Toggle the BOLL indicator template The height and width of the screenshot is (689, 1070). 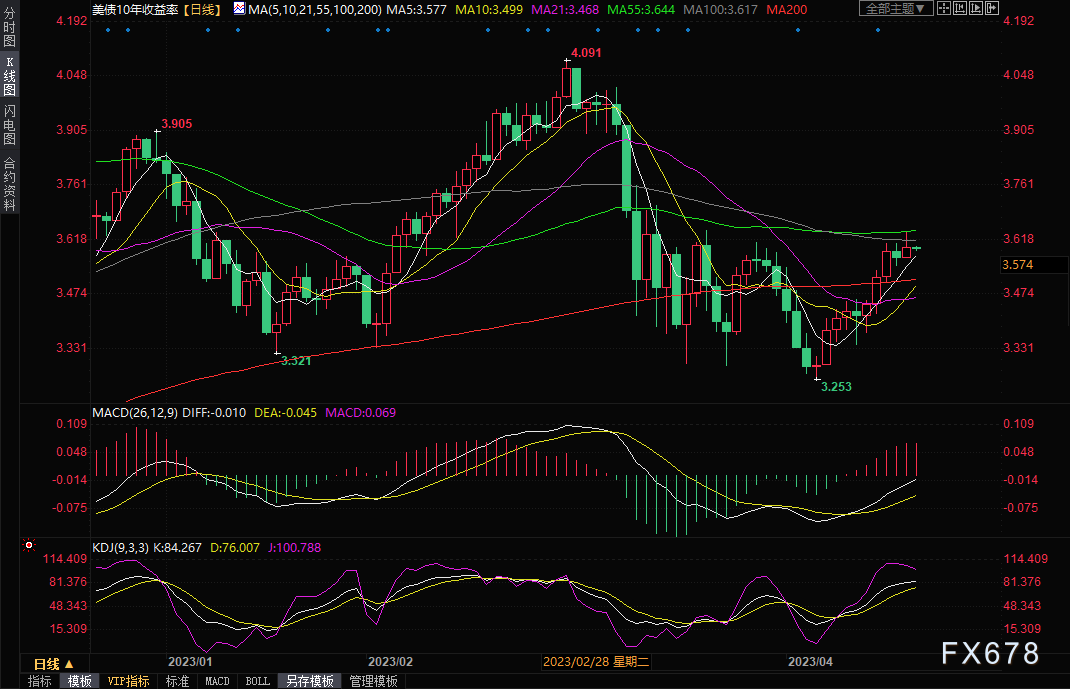point(257,681)
